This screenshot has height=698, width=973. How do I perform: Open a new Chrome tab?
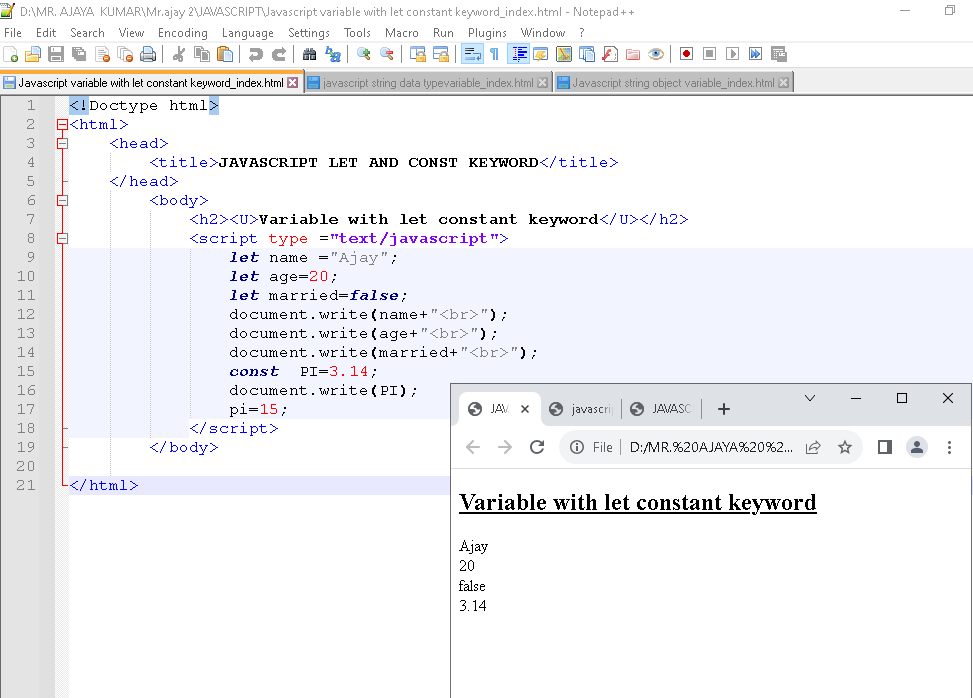click(724, 409)
